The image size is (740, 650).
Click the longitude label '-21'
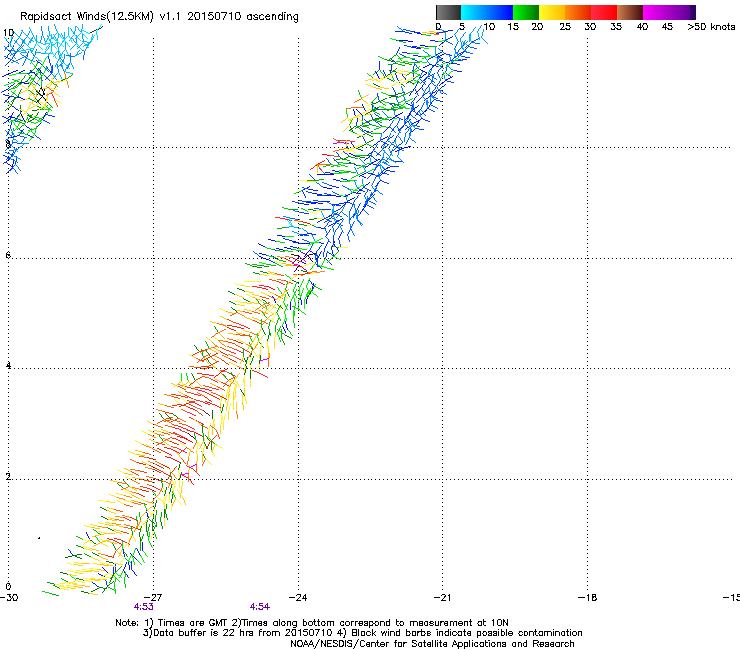tap(442, 598)
